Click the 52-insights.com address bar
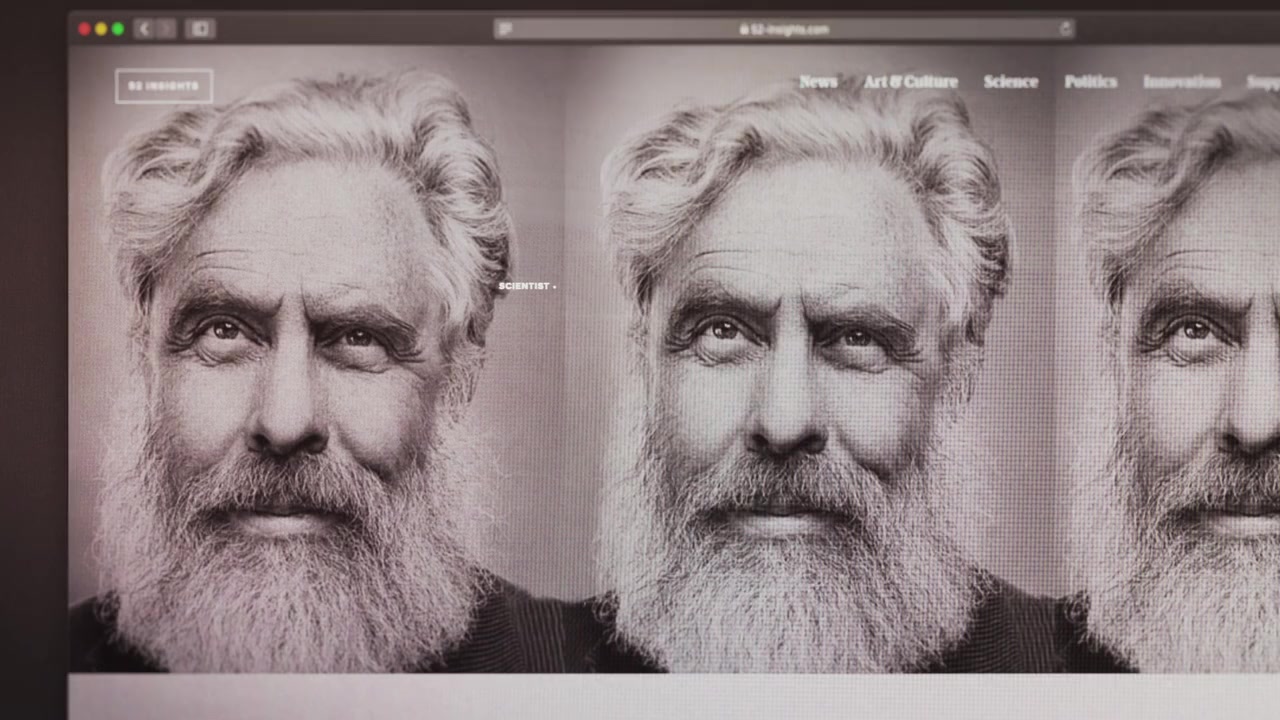Image resolution: width=1280 pixels, height=720 pixels. [x=784, y=29]
